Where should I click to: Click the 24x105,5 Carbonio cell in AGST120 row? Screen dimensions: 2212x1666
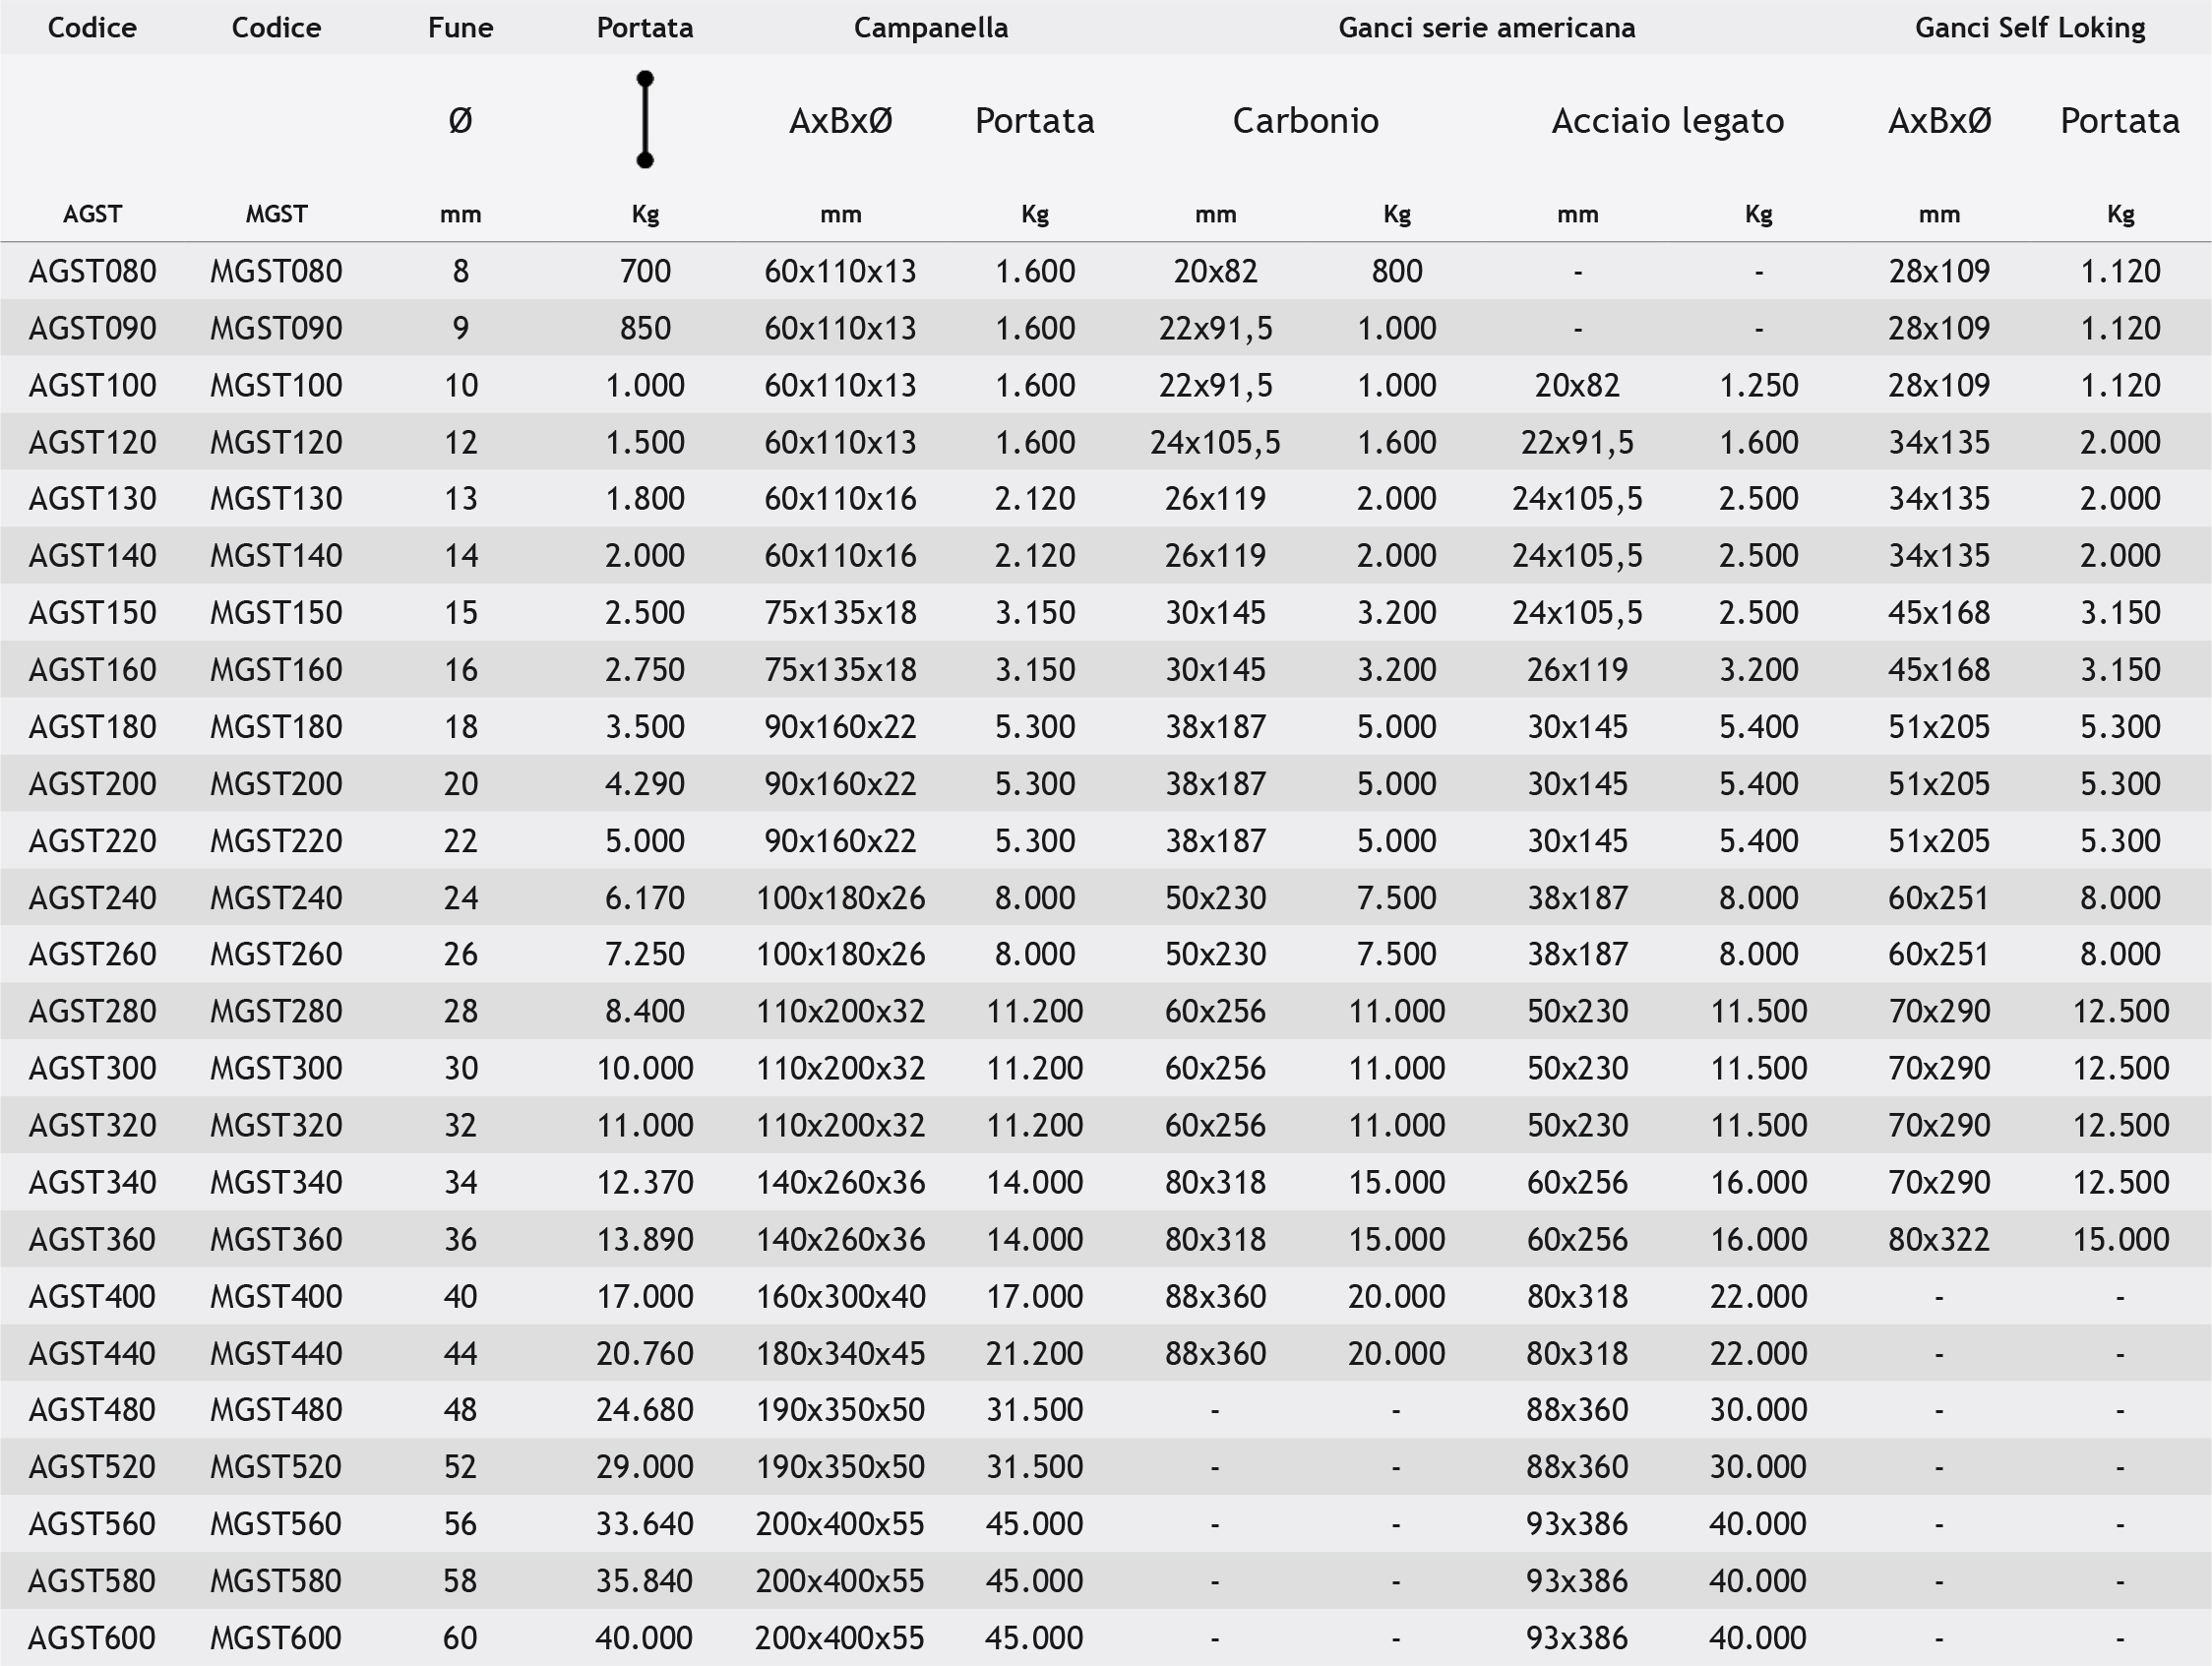click(1215, 442)
